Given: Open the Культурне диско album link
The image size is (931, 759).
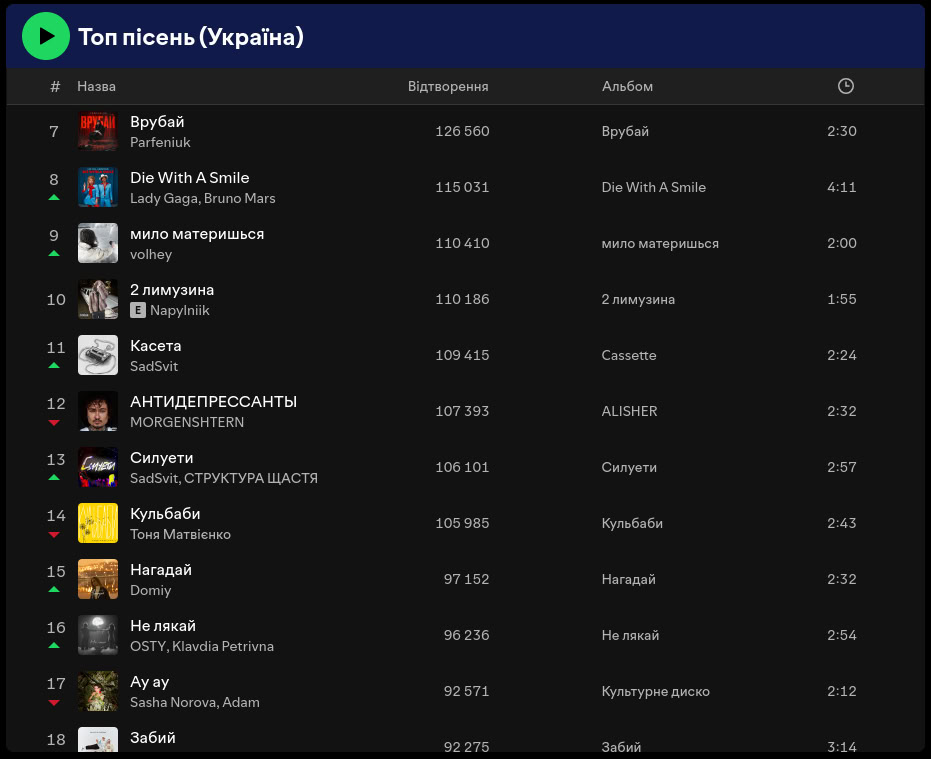Looking at the screenshot, I should tap(656, 691).
